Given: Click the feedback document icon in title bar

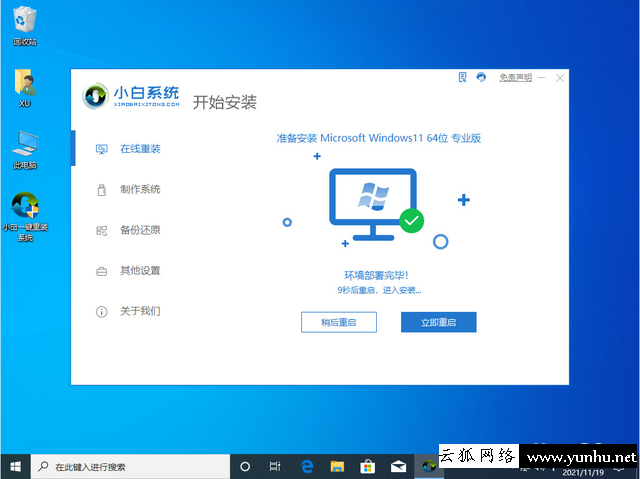Looking at the screenshot, I should [x=462, y=77].
